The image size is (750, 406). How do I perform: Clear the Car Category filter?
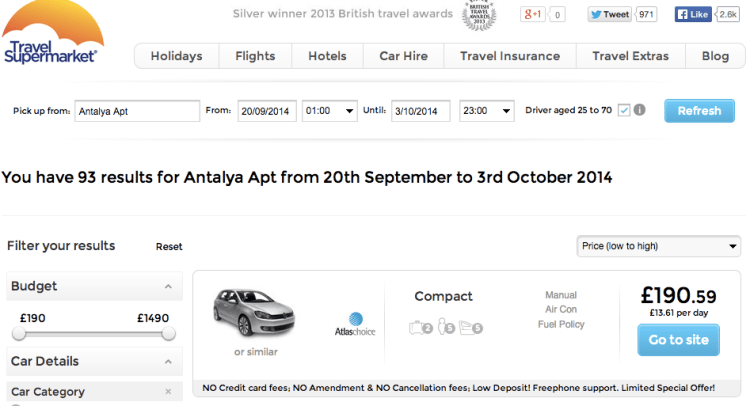pyautogui.click(x=168, y=392)
